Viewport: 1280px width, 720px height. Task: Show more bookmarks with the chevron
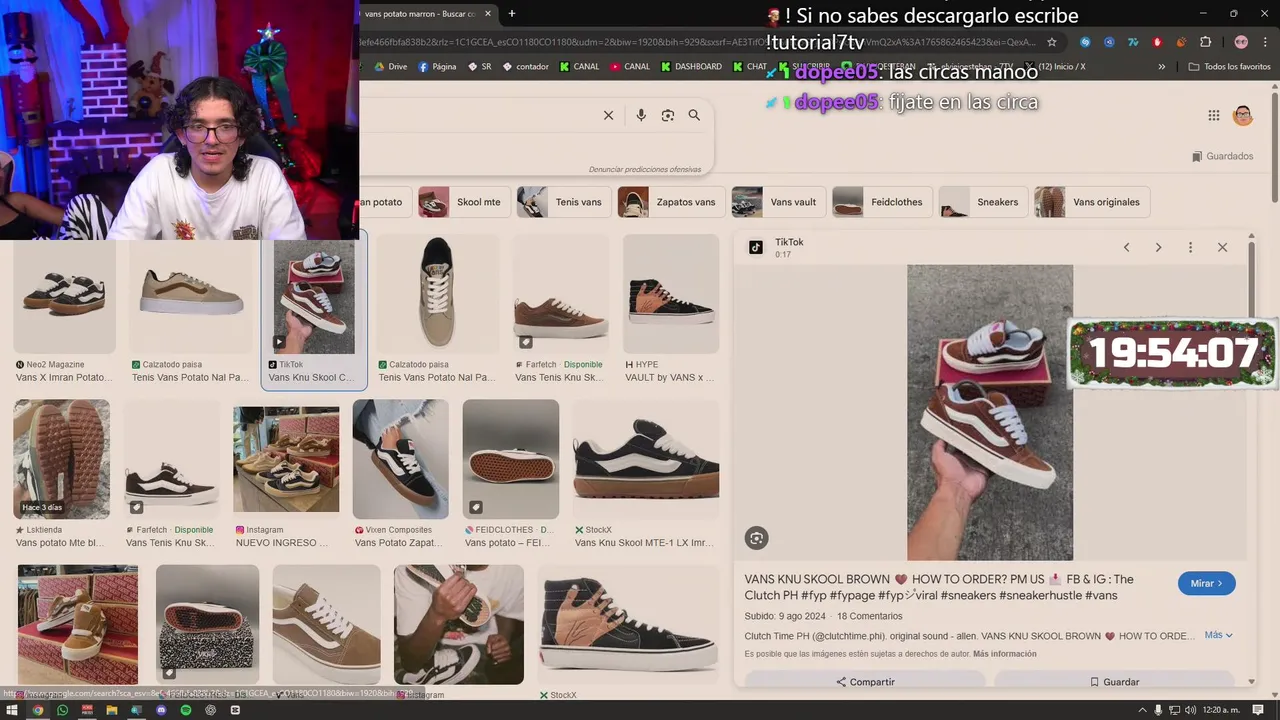coord(1161,67)
